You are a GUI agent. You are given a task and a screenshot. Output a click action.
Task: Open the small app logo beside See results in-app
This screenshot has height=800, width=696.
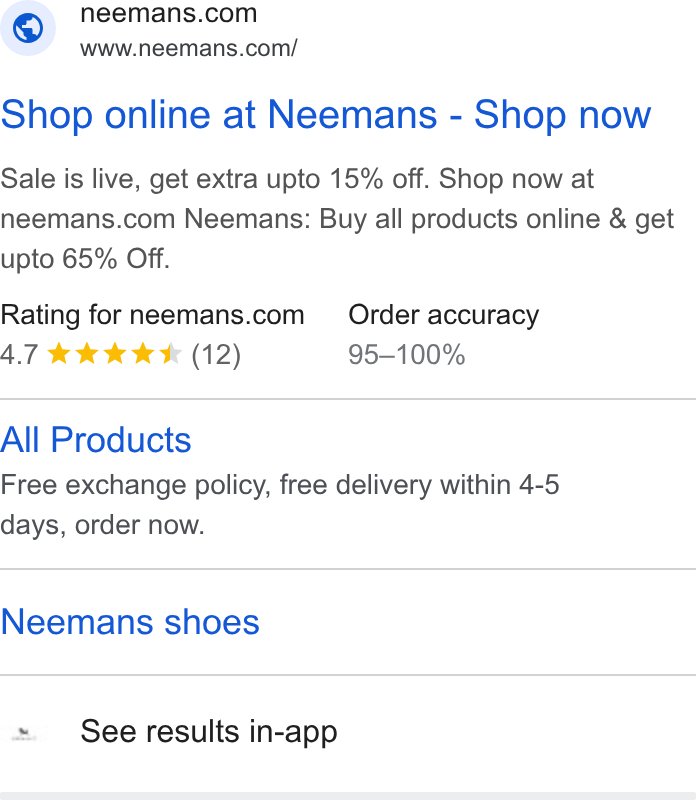tap(23, 734)
